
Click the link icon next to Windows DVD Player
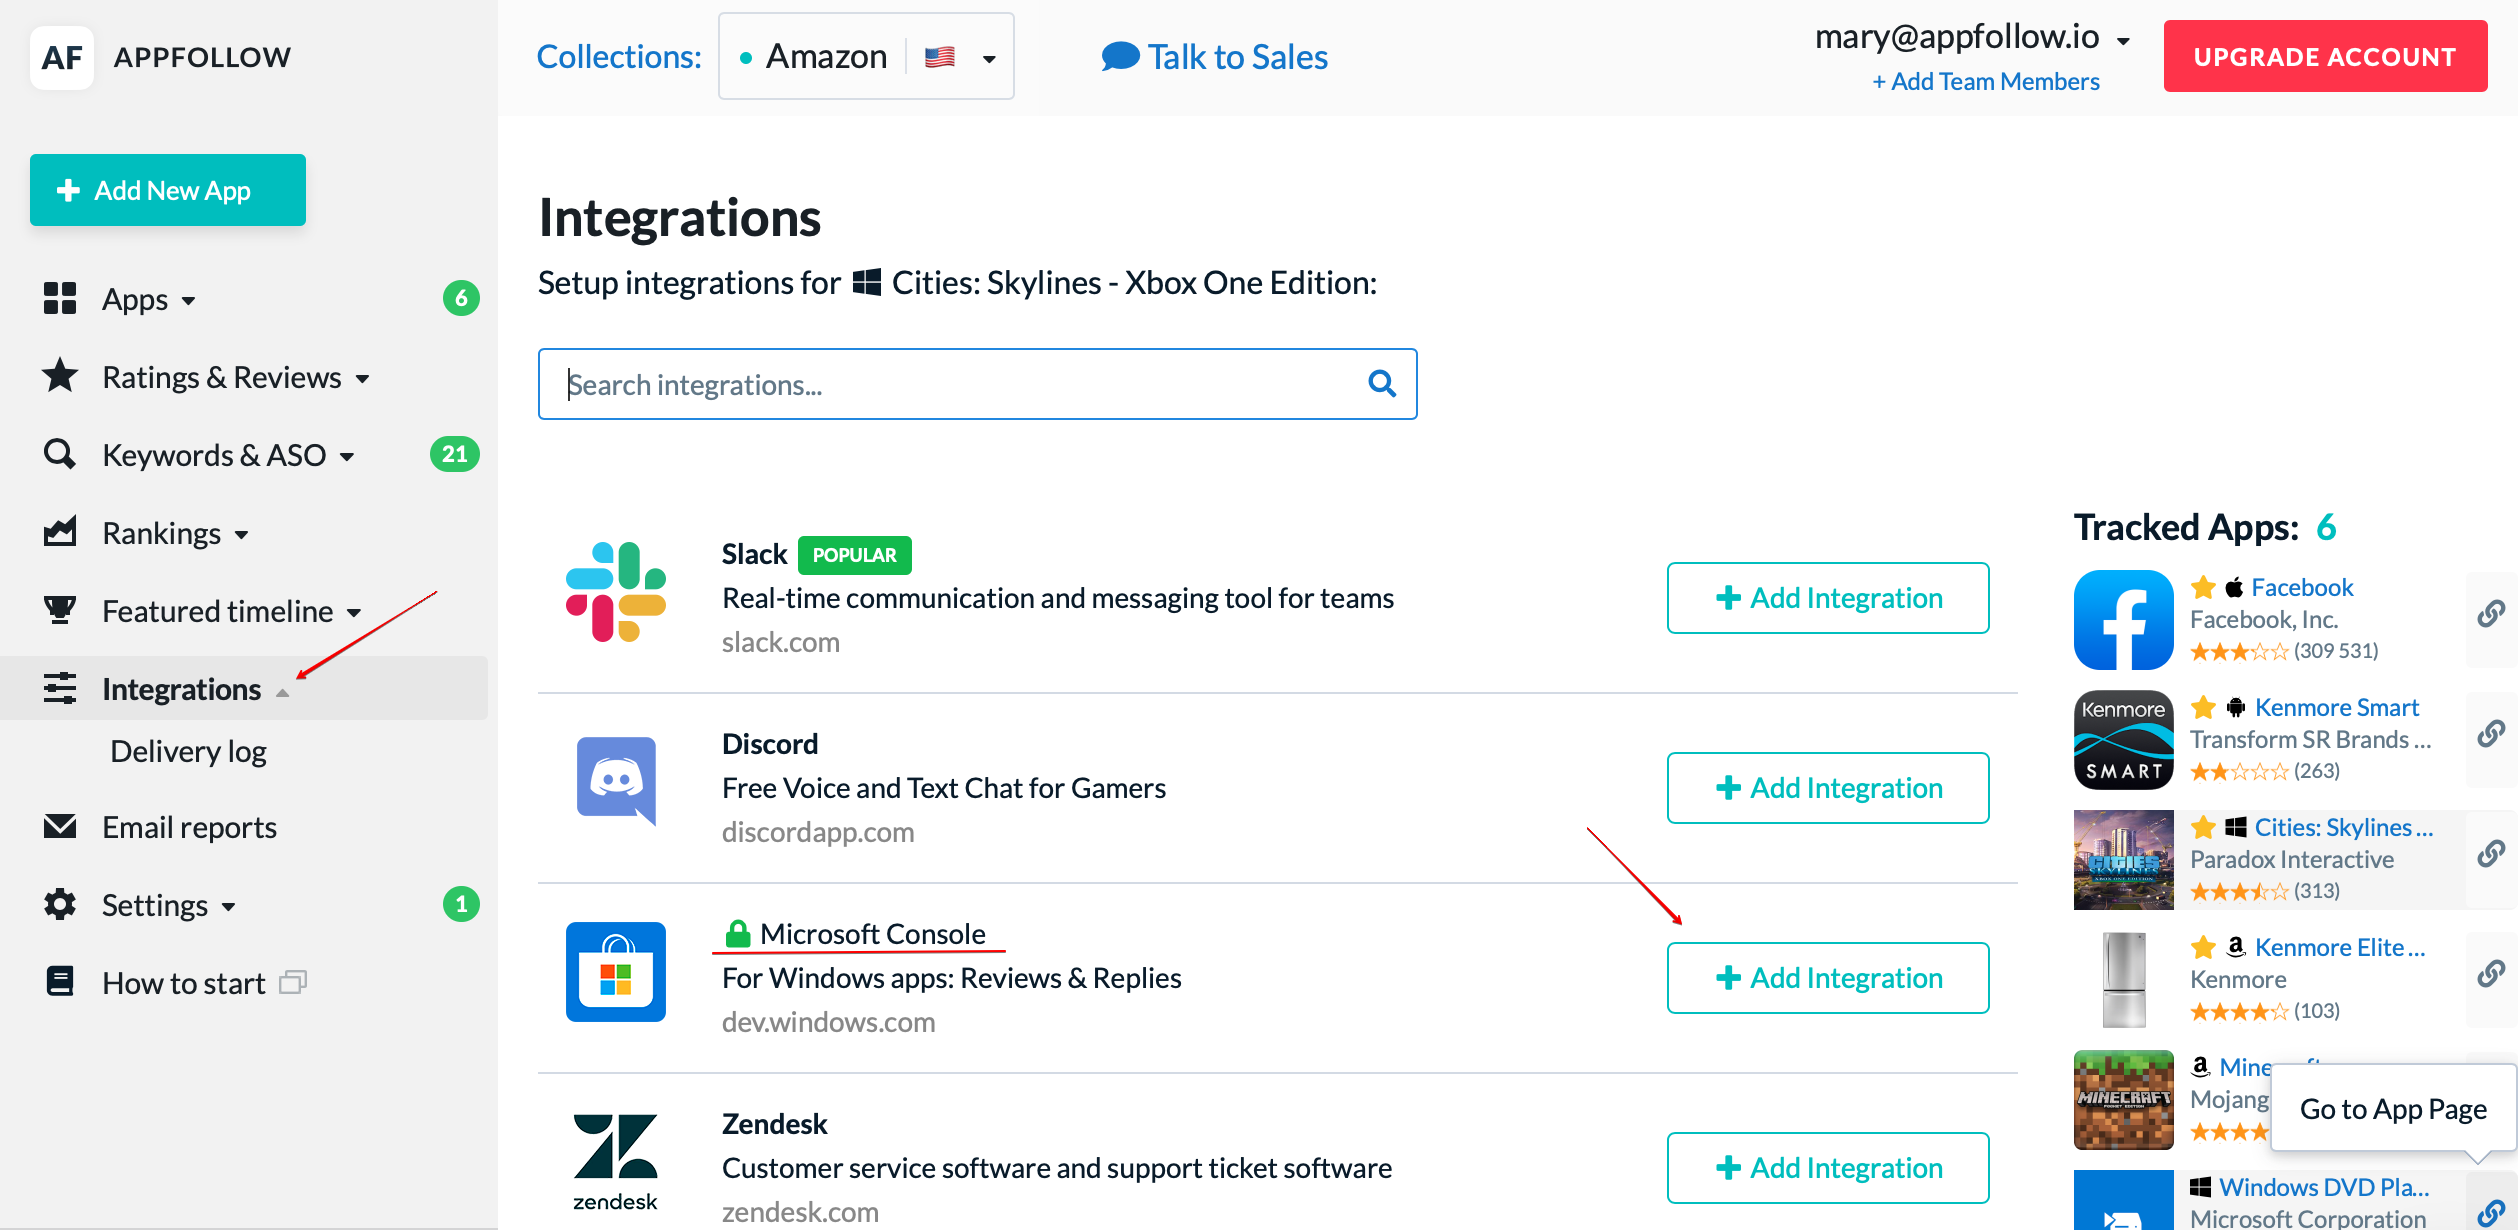[2491, 1213]
